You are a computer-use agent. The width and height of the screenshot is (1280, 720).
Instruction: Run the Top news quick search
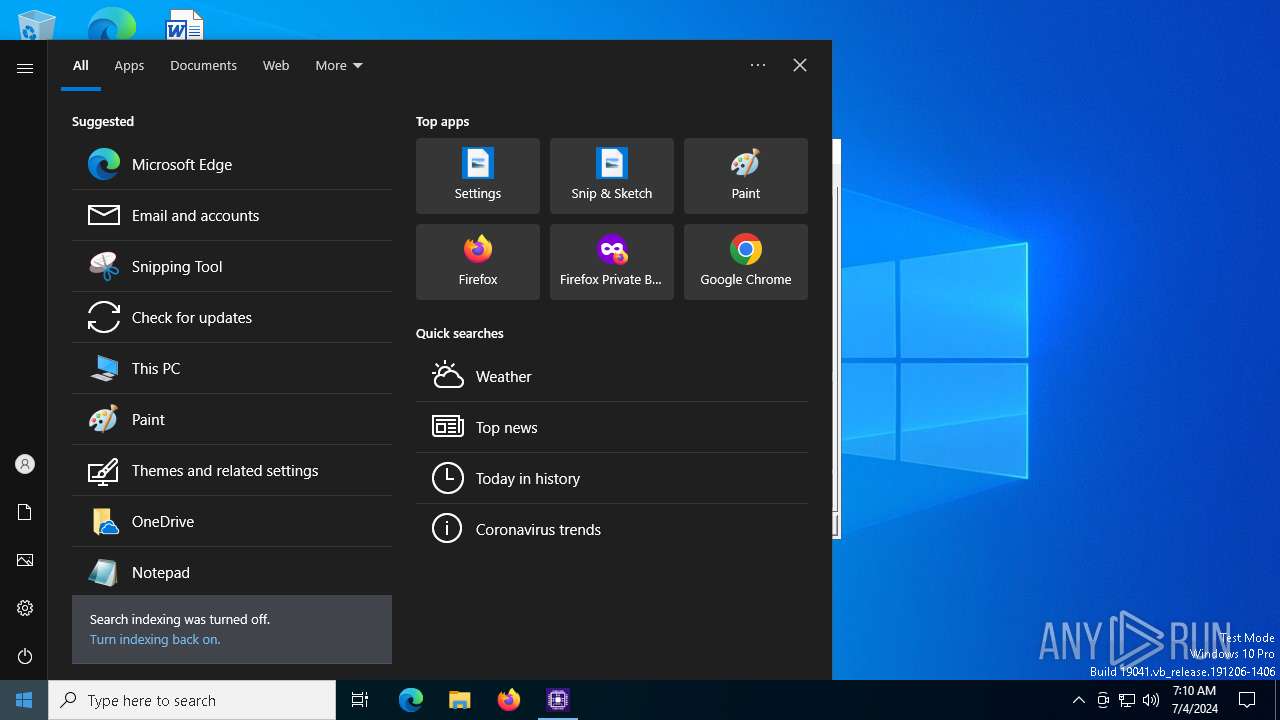click(612, 427)
